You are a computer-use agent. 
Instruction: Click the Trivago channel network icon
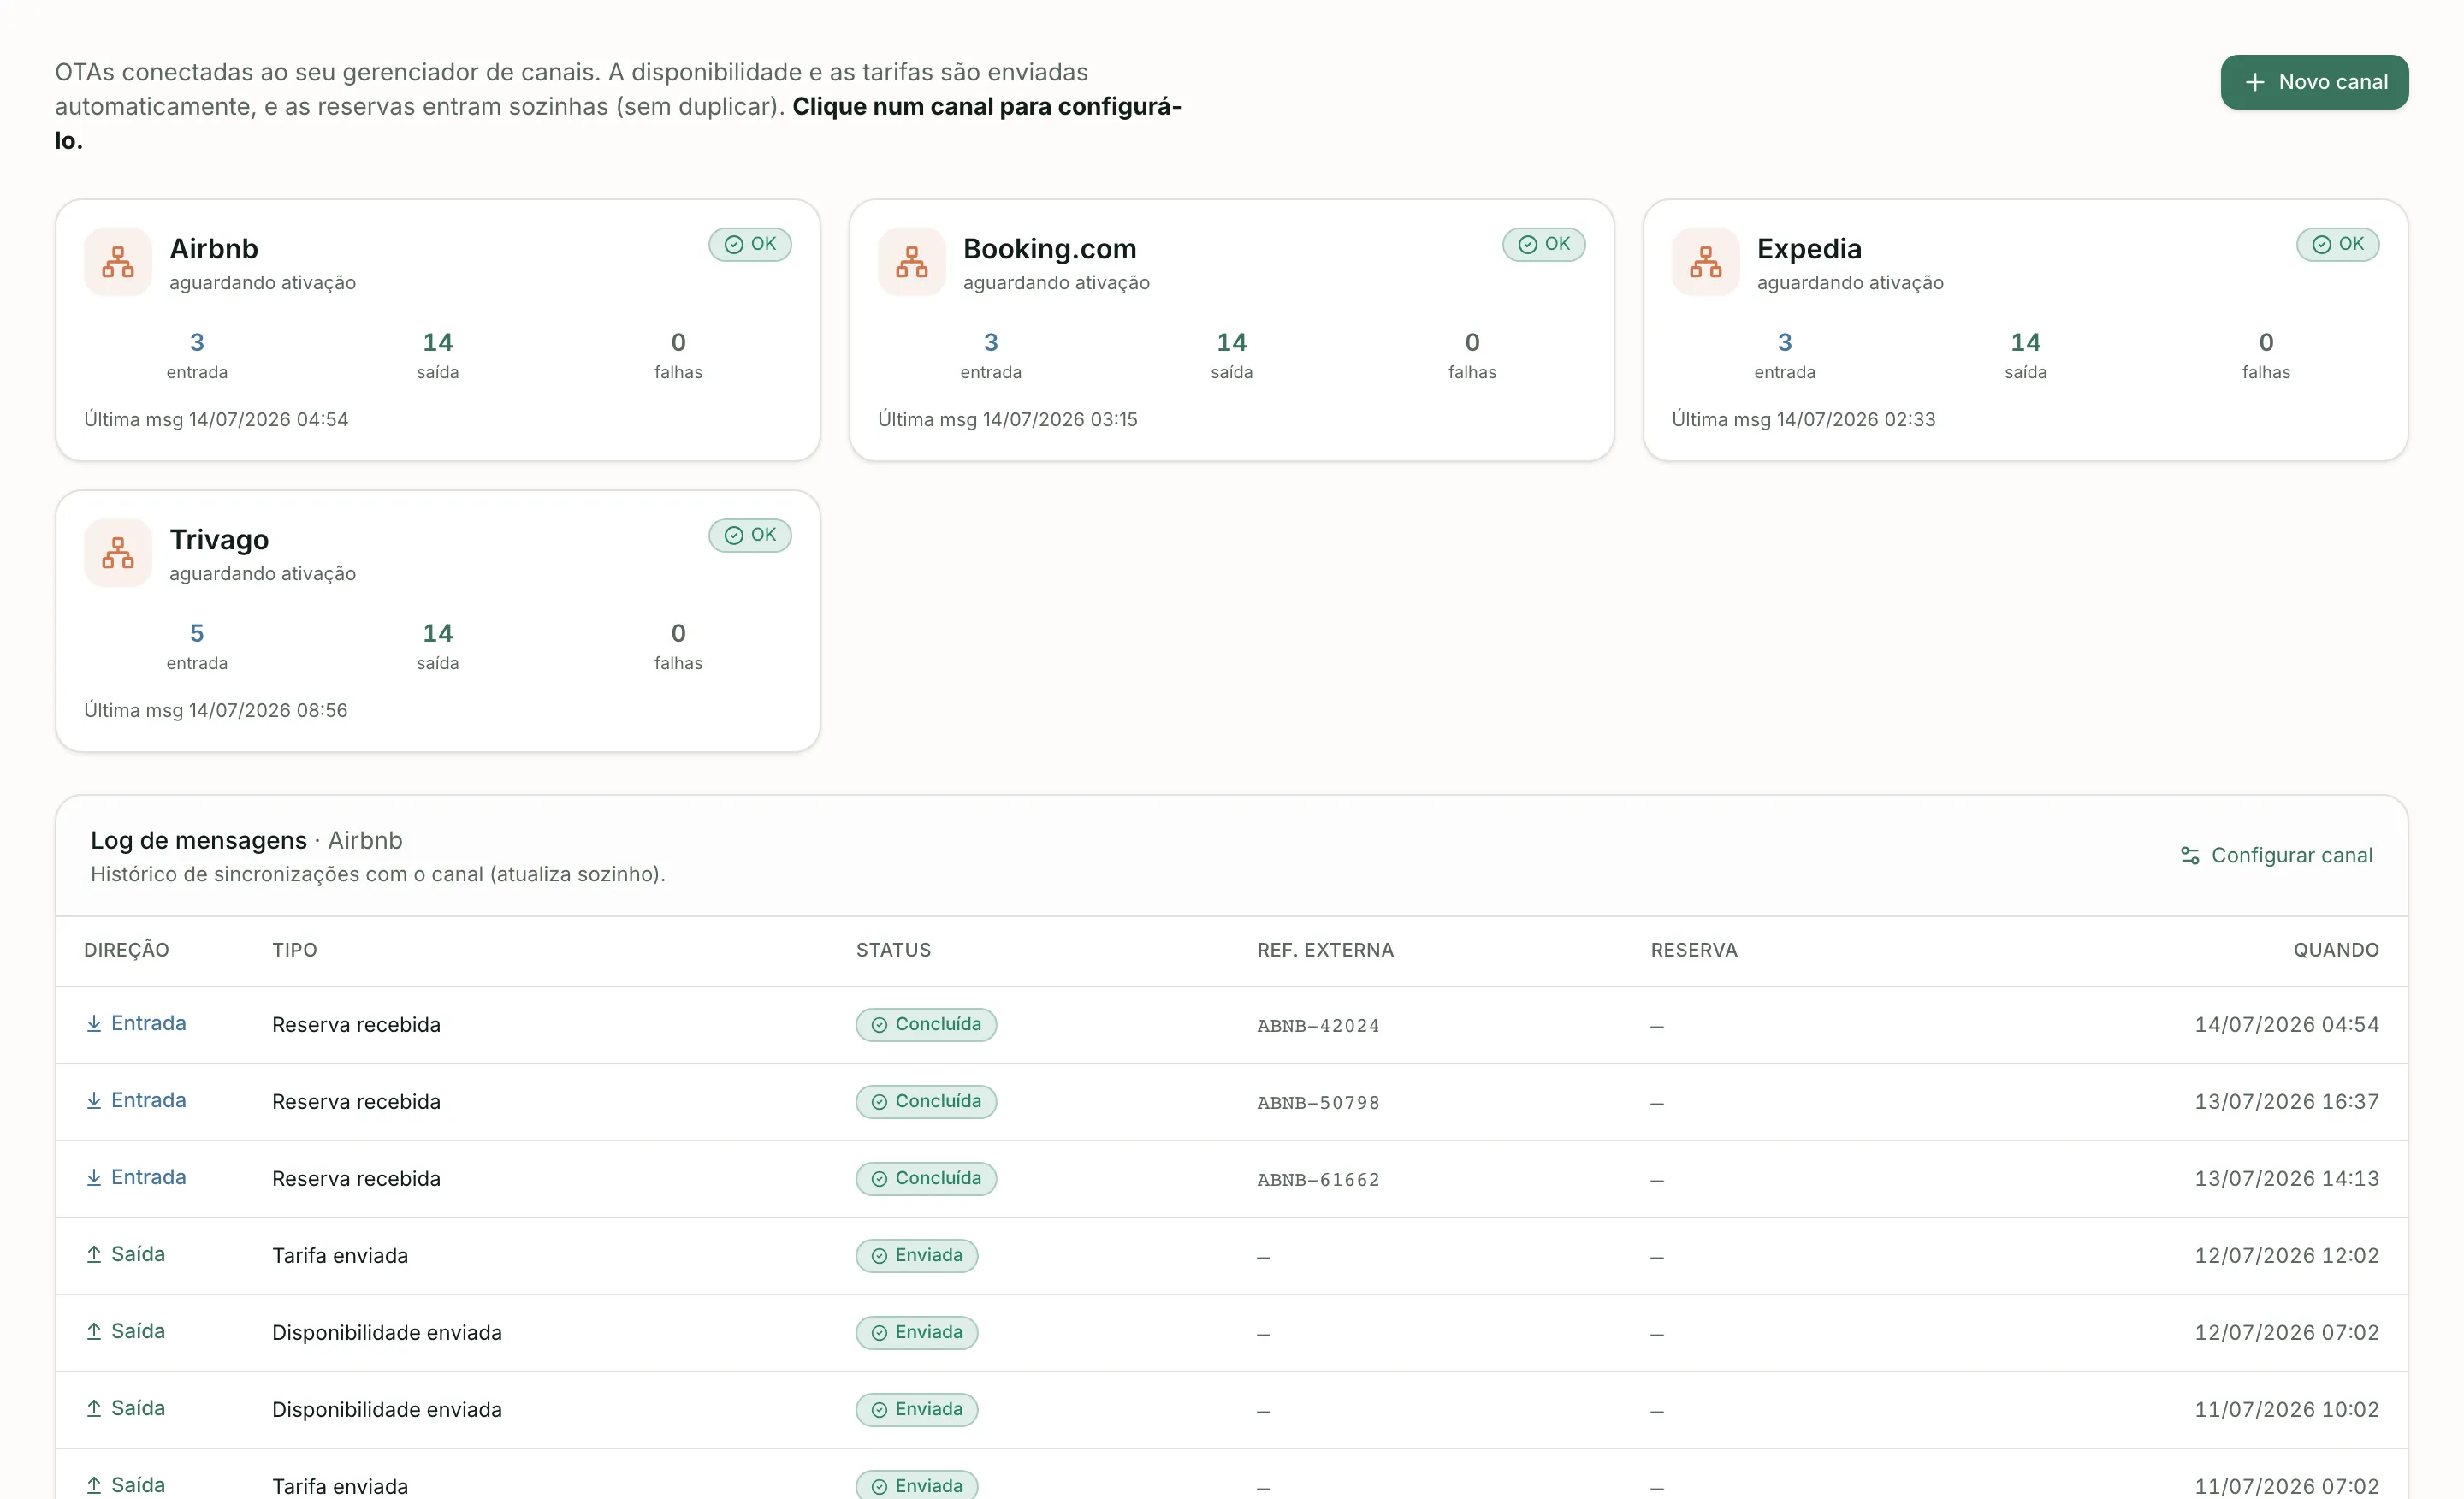118,553
